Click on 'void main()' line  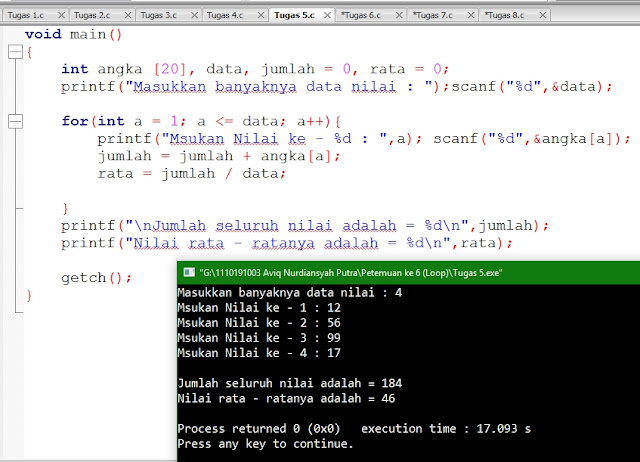[x=73, y=34]
